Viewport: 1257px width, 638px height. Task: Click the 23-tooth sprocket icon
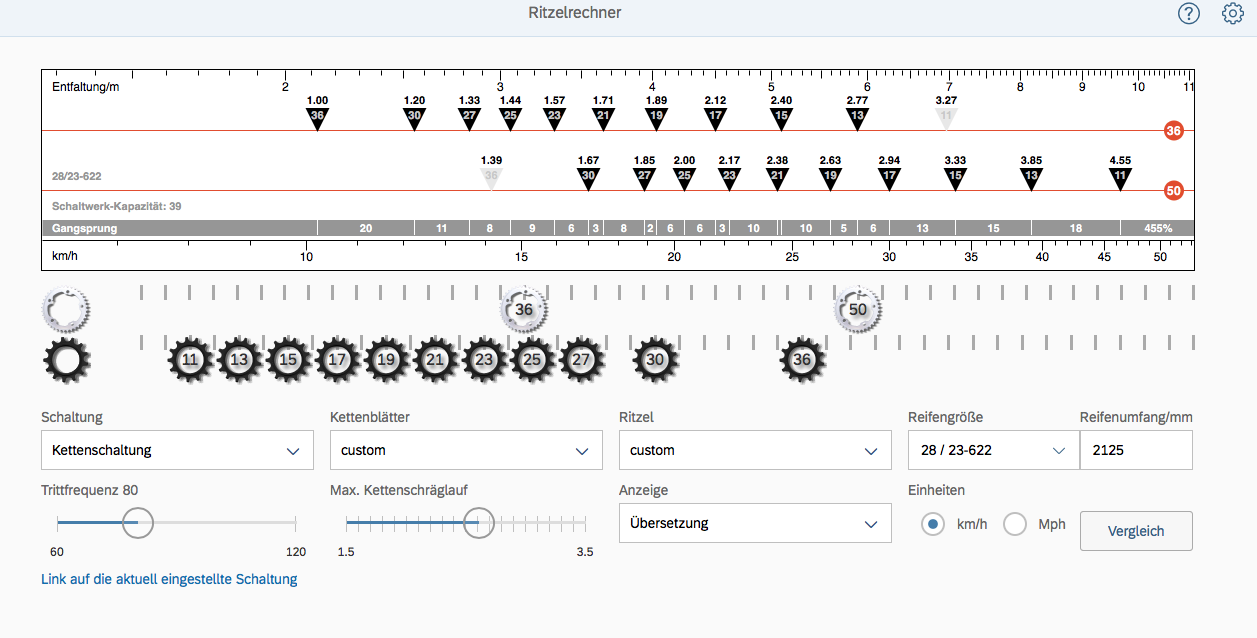[x=484, y=360]
